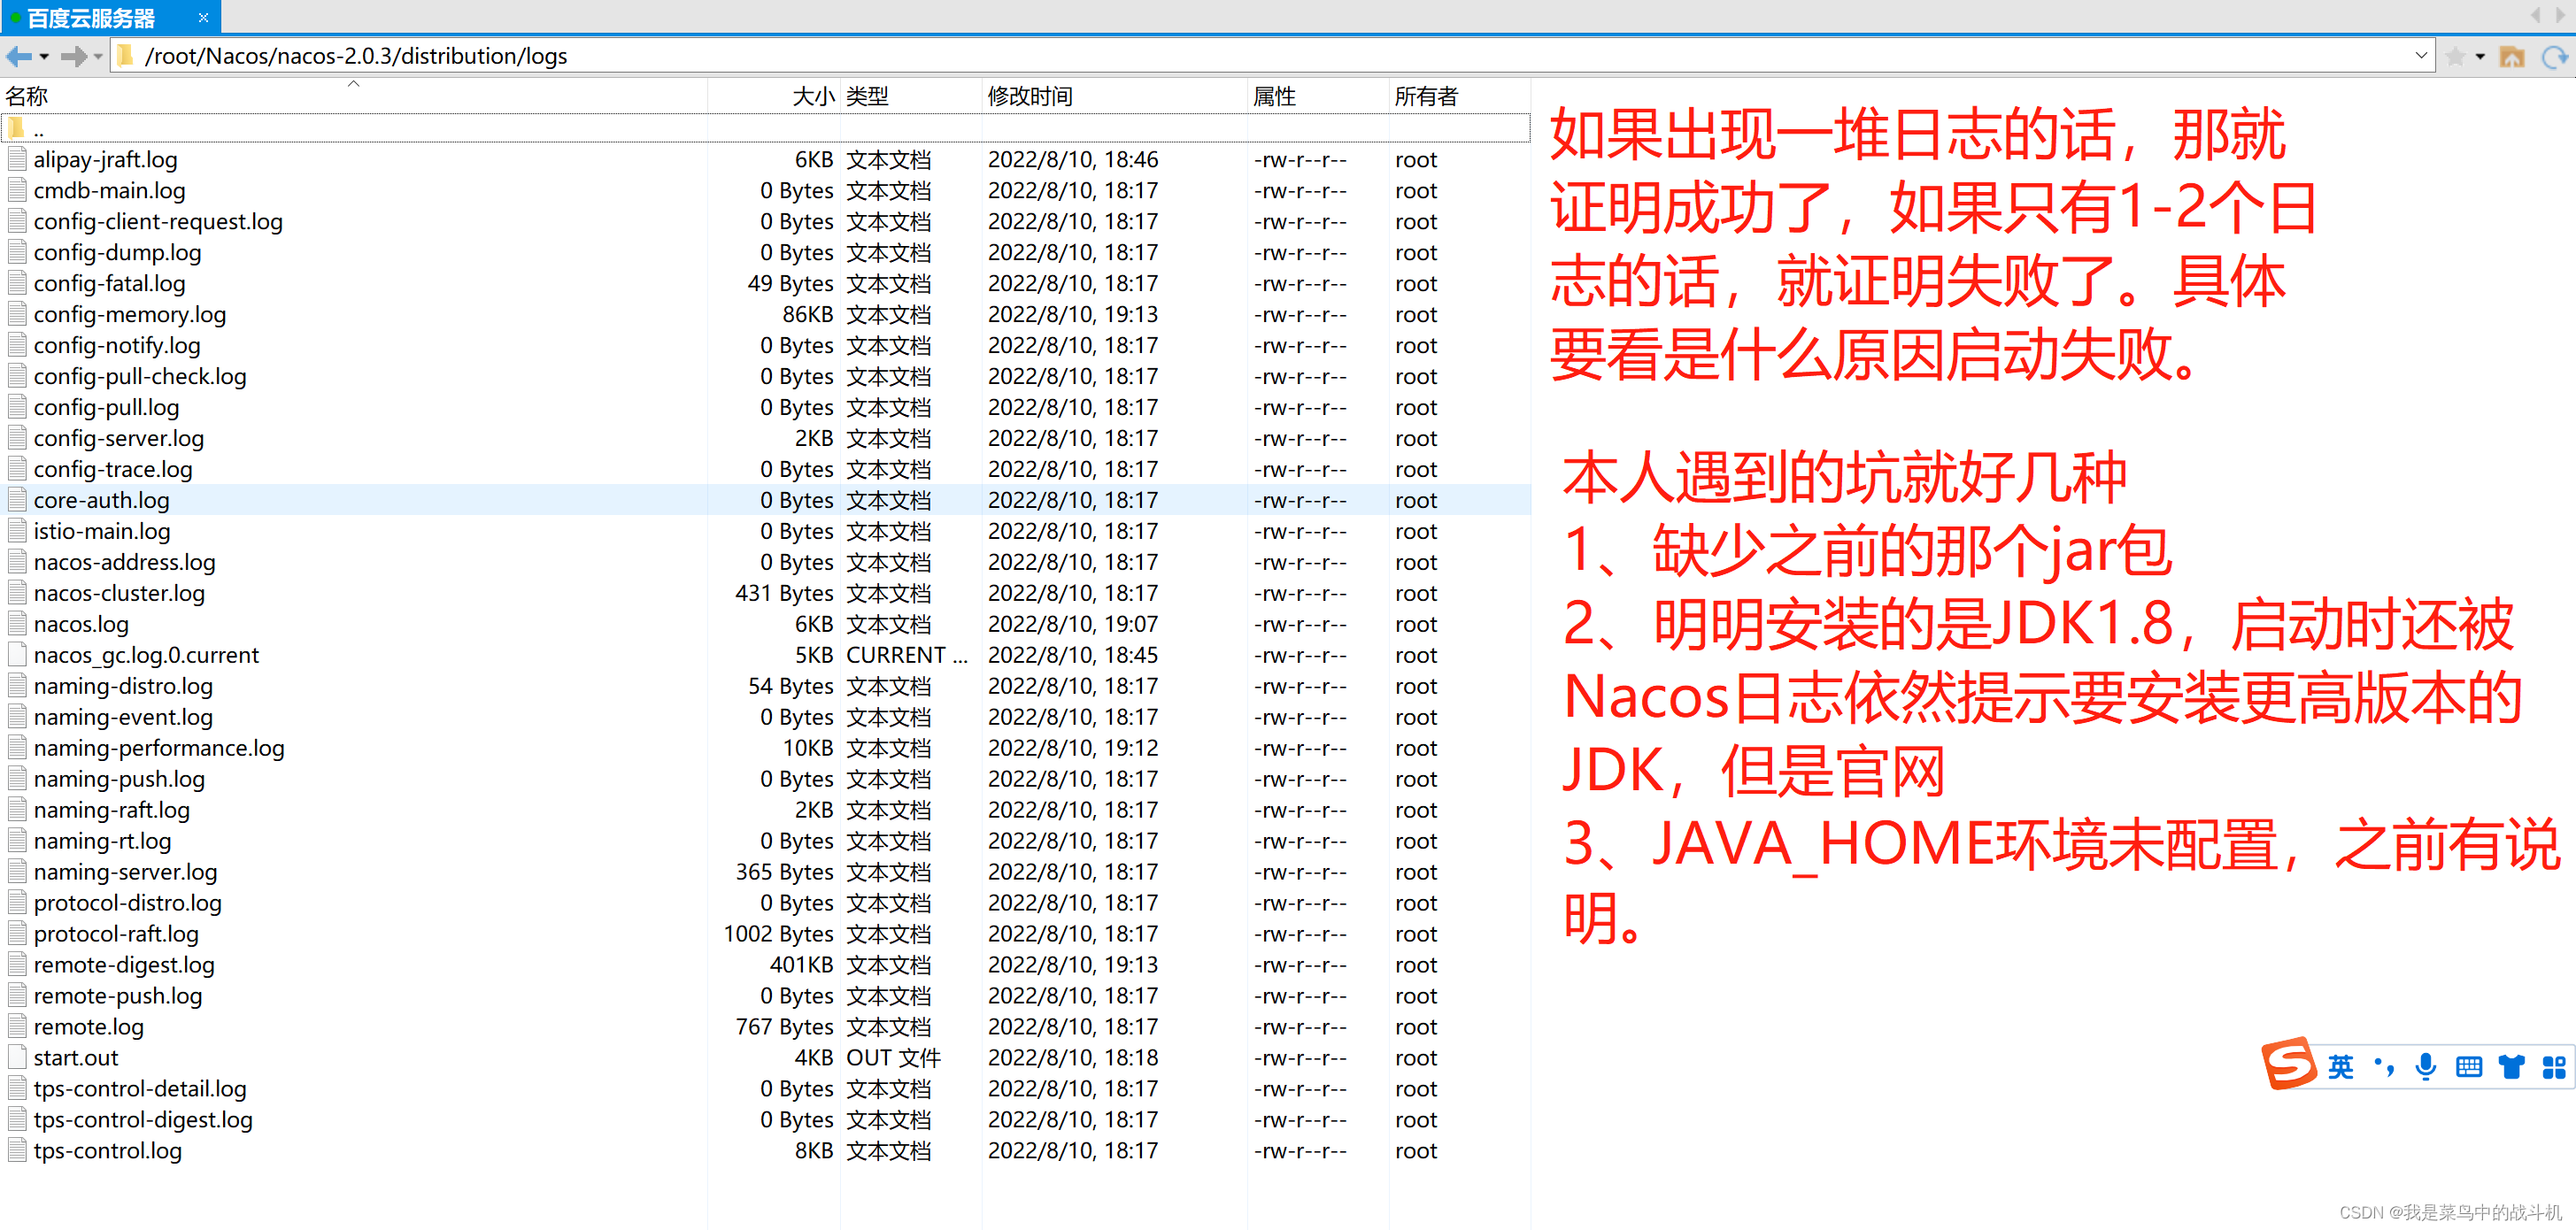
Task: Sort files by 大小 column header
Action: click(812, 96)
